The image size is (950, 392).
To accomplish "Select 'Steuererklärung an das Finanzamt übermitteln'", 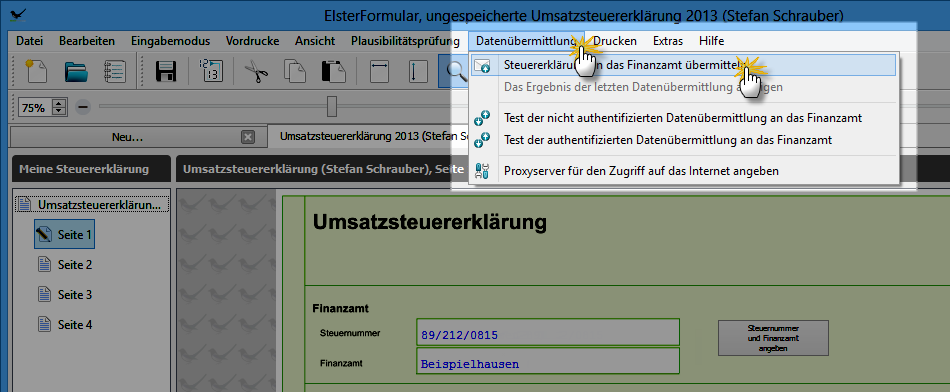I will 683,65.
